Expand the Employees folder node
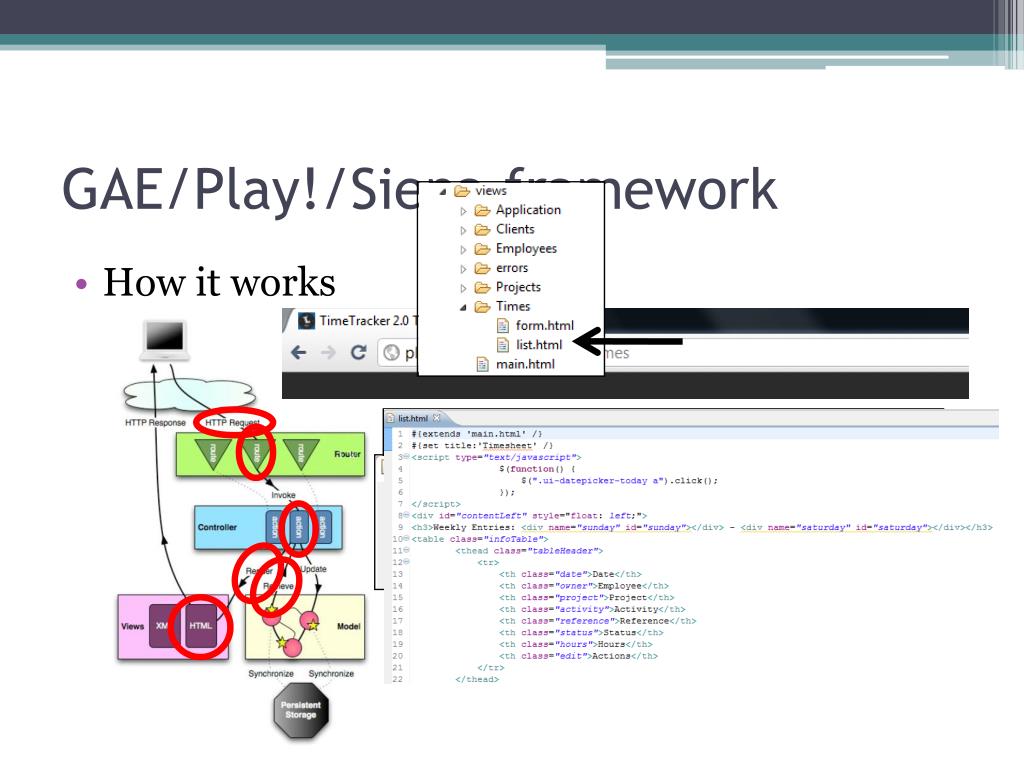This screenshot has height=768, width=1024. pos(463,249)
